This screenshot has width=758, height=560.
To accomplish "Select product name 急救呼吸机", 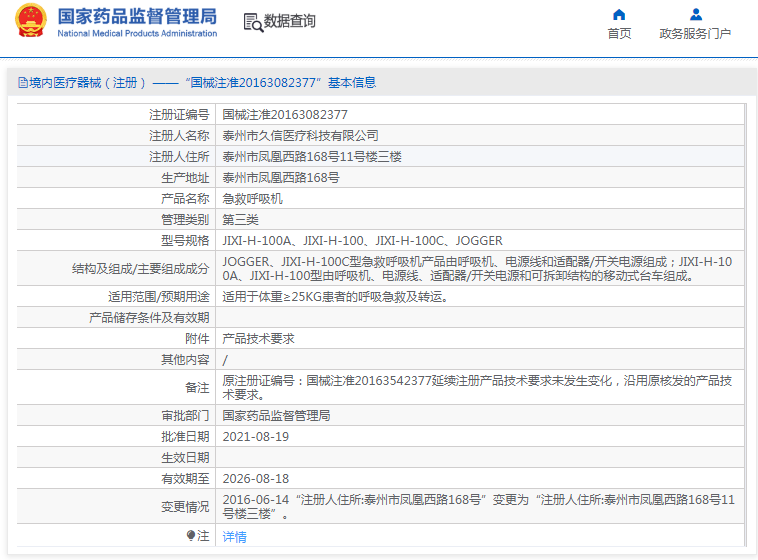I will pos(252,199).
